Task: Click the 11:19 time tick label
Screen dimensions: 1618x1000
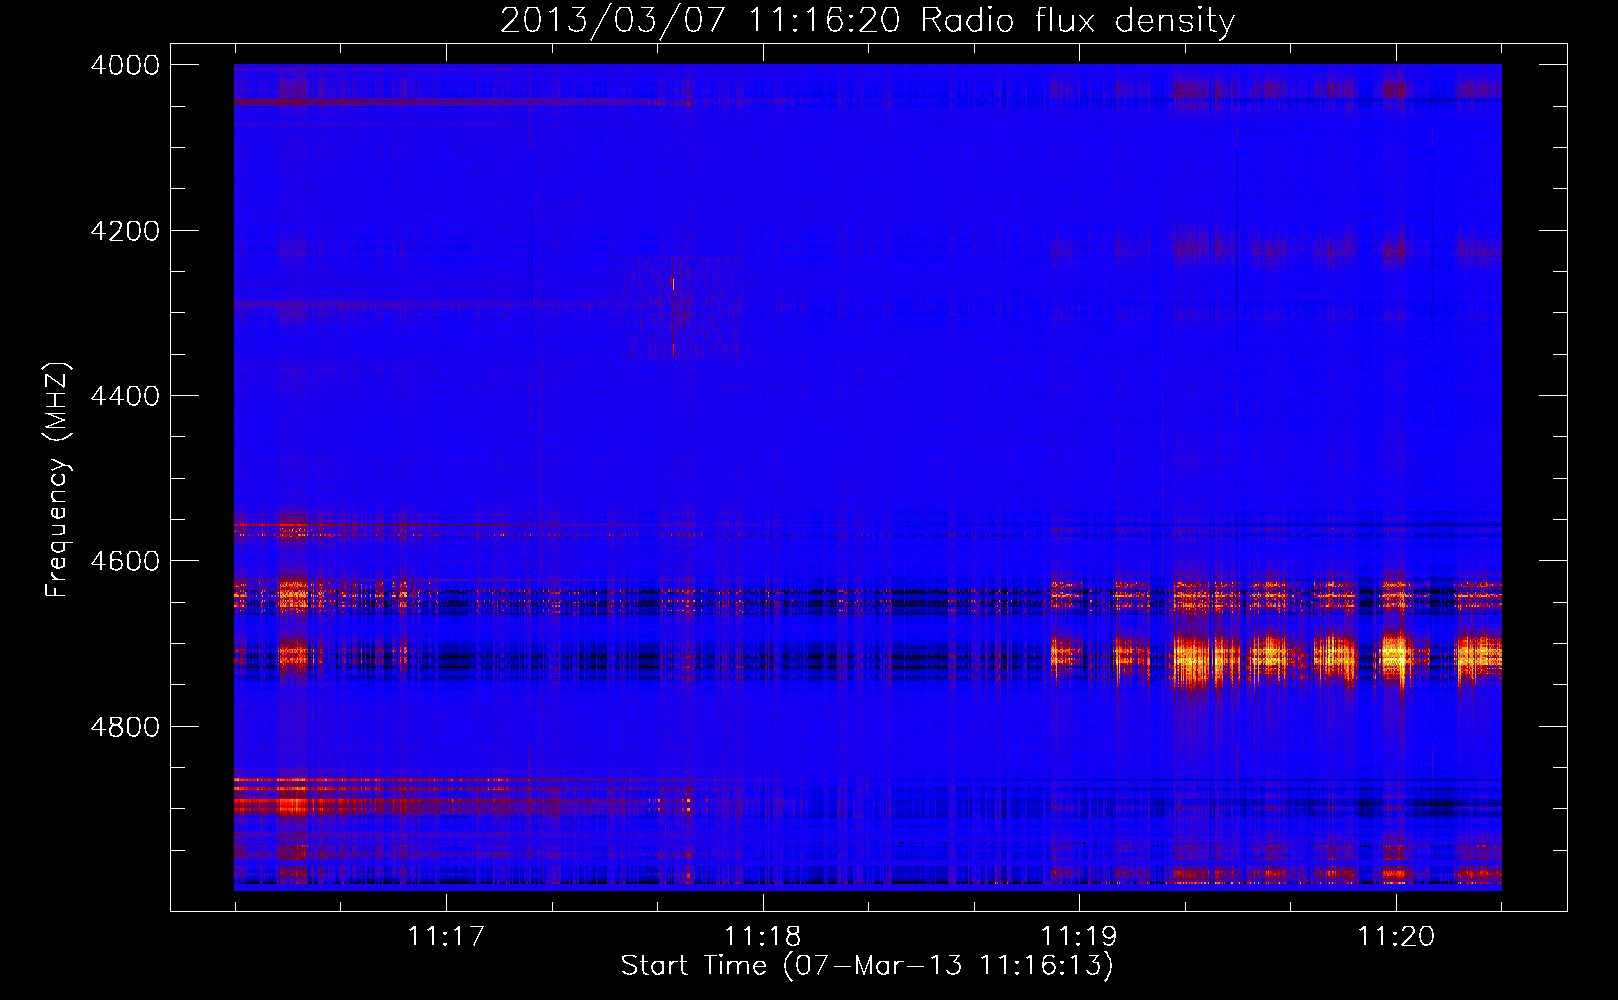Action: click(x=1079, y=937)
